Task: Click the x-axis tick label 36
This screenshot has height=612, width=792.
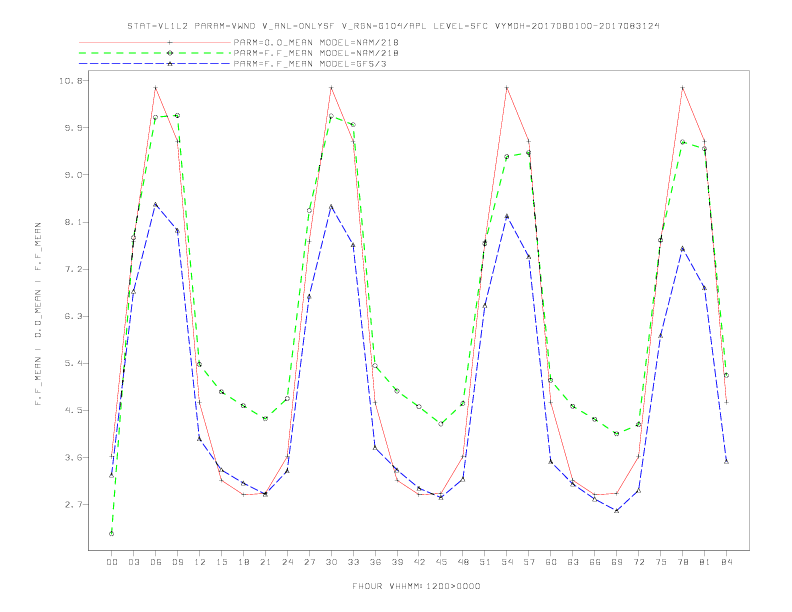Action: click(x=375, y=562)
